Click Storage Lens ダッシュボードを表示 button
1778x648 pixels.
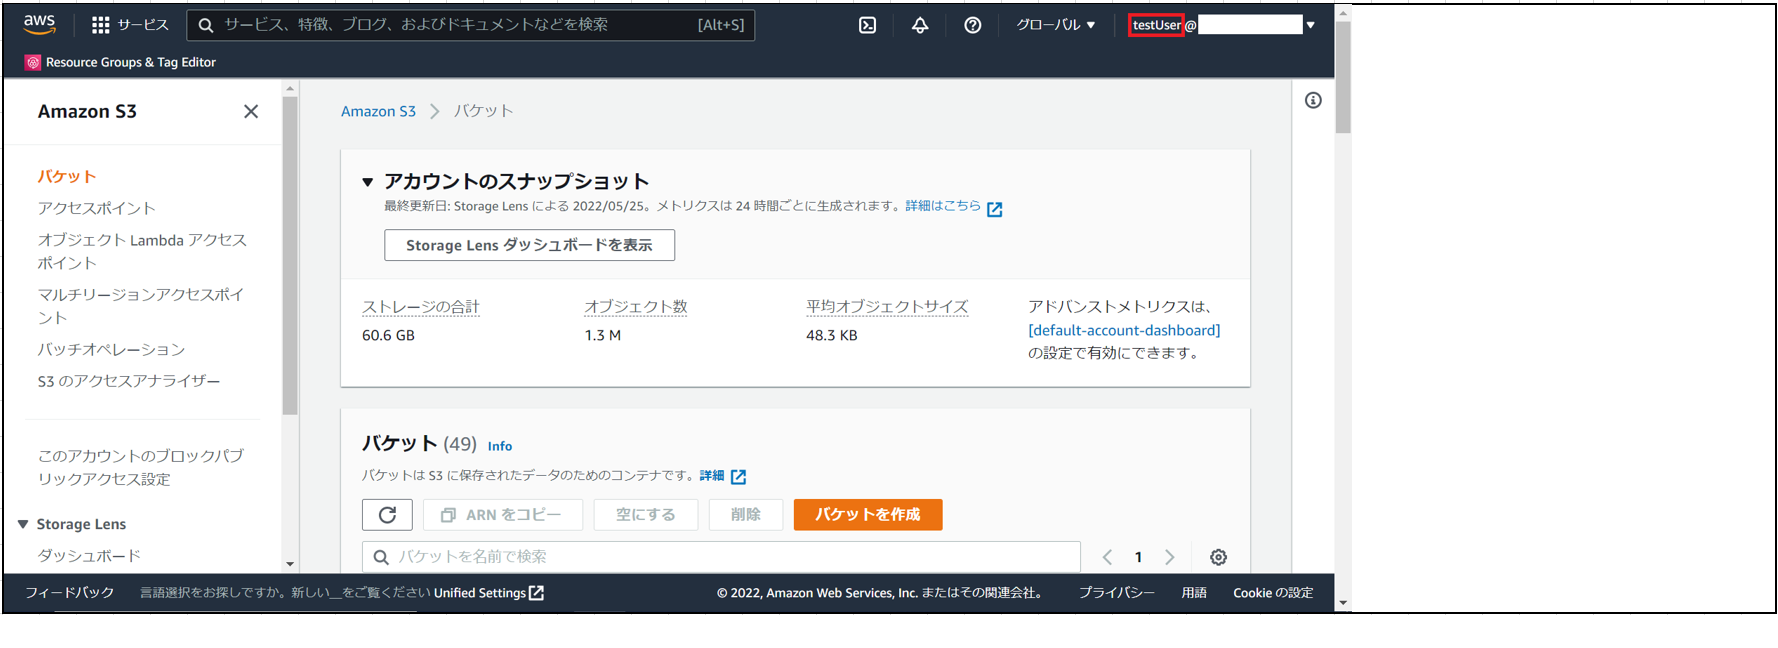click(x=529, y=245)
